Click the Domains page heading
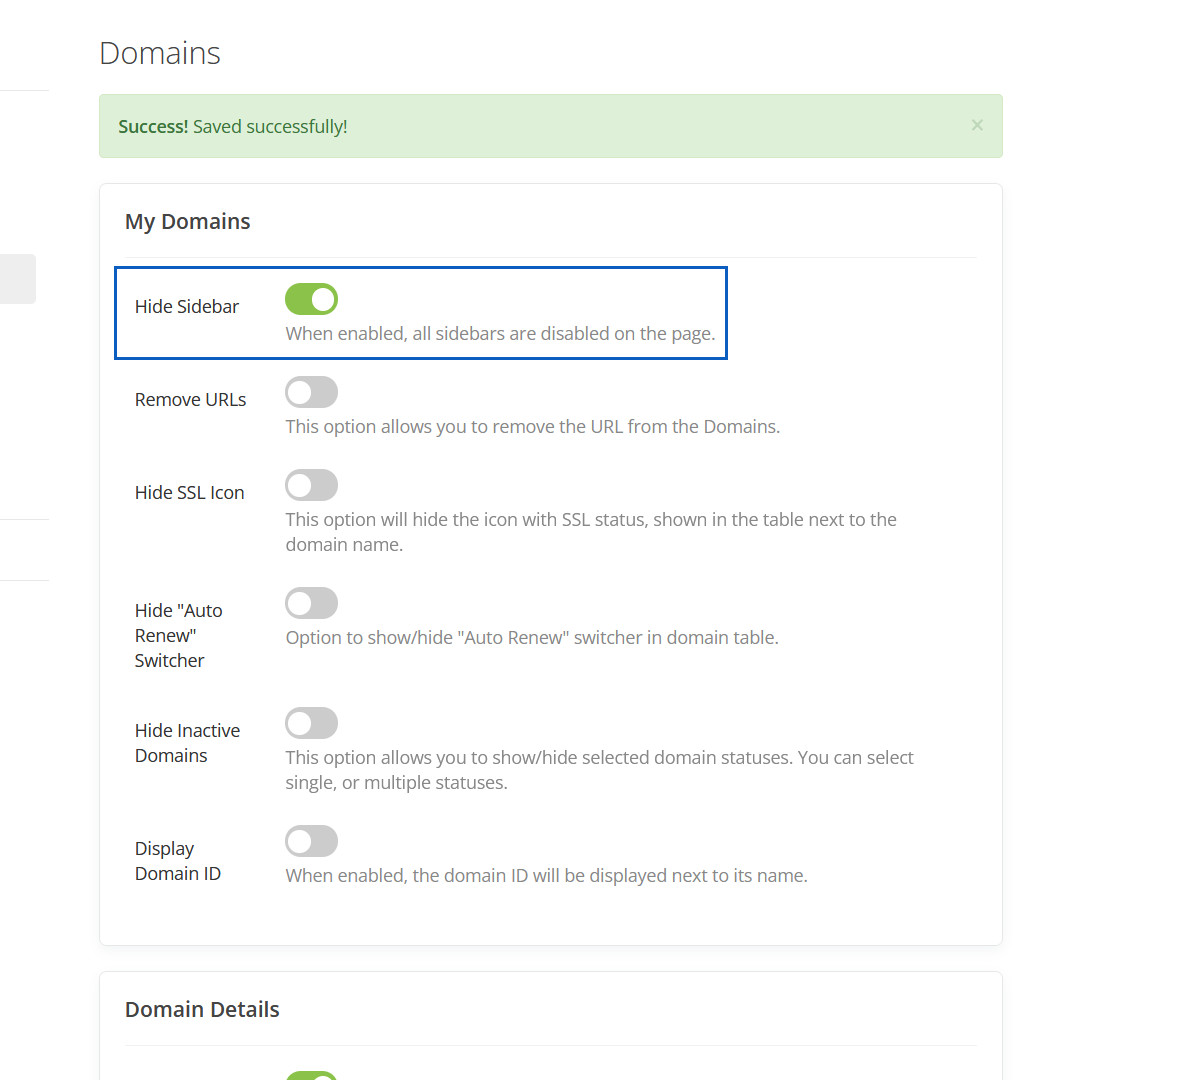The image size is (1201, 1080). pos(160,53)
